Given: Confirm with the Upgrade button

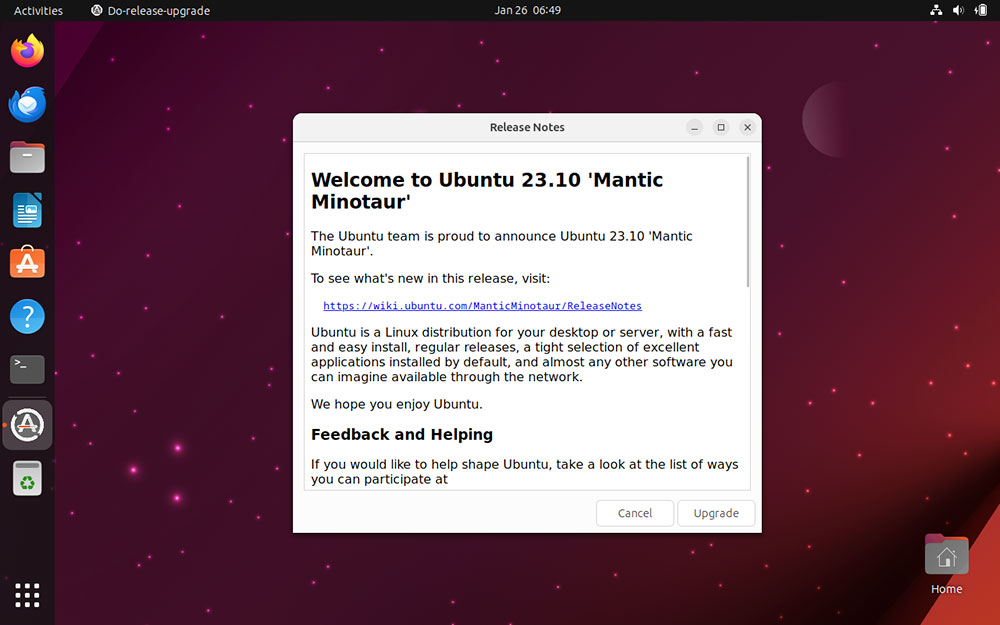Looking at the screenshot, I should (x=716, y=512).
